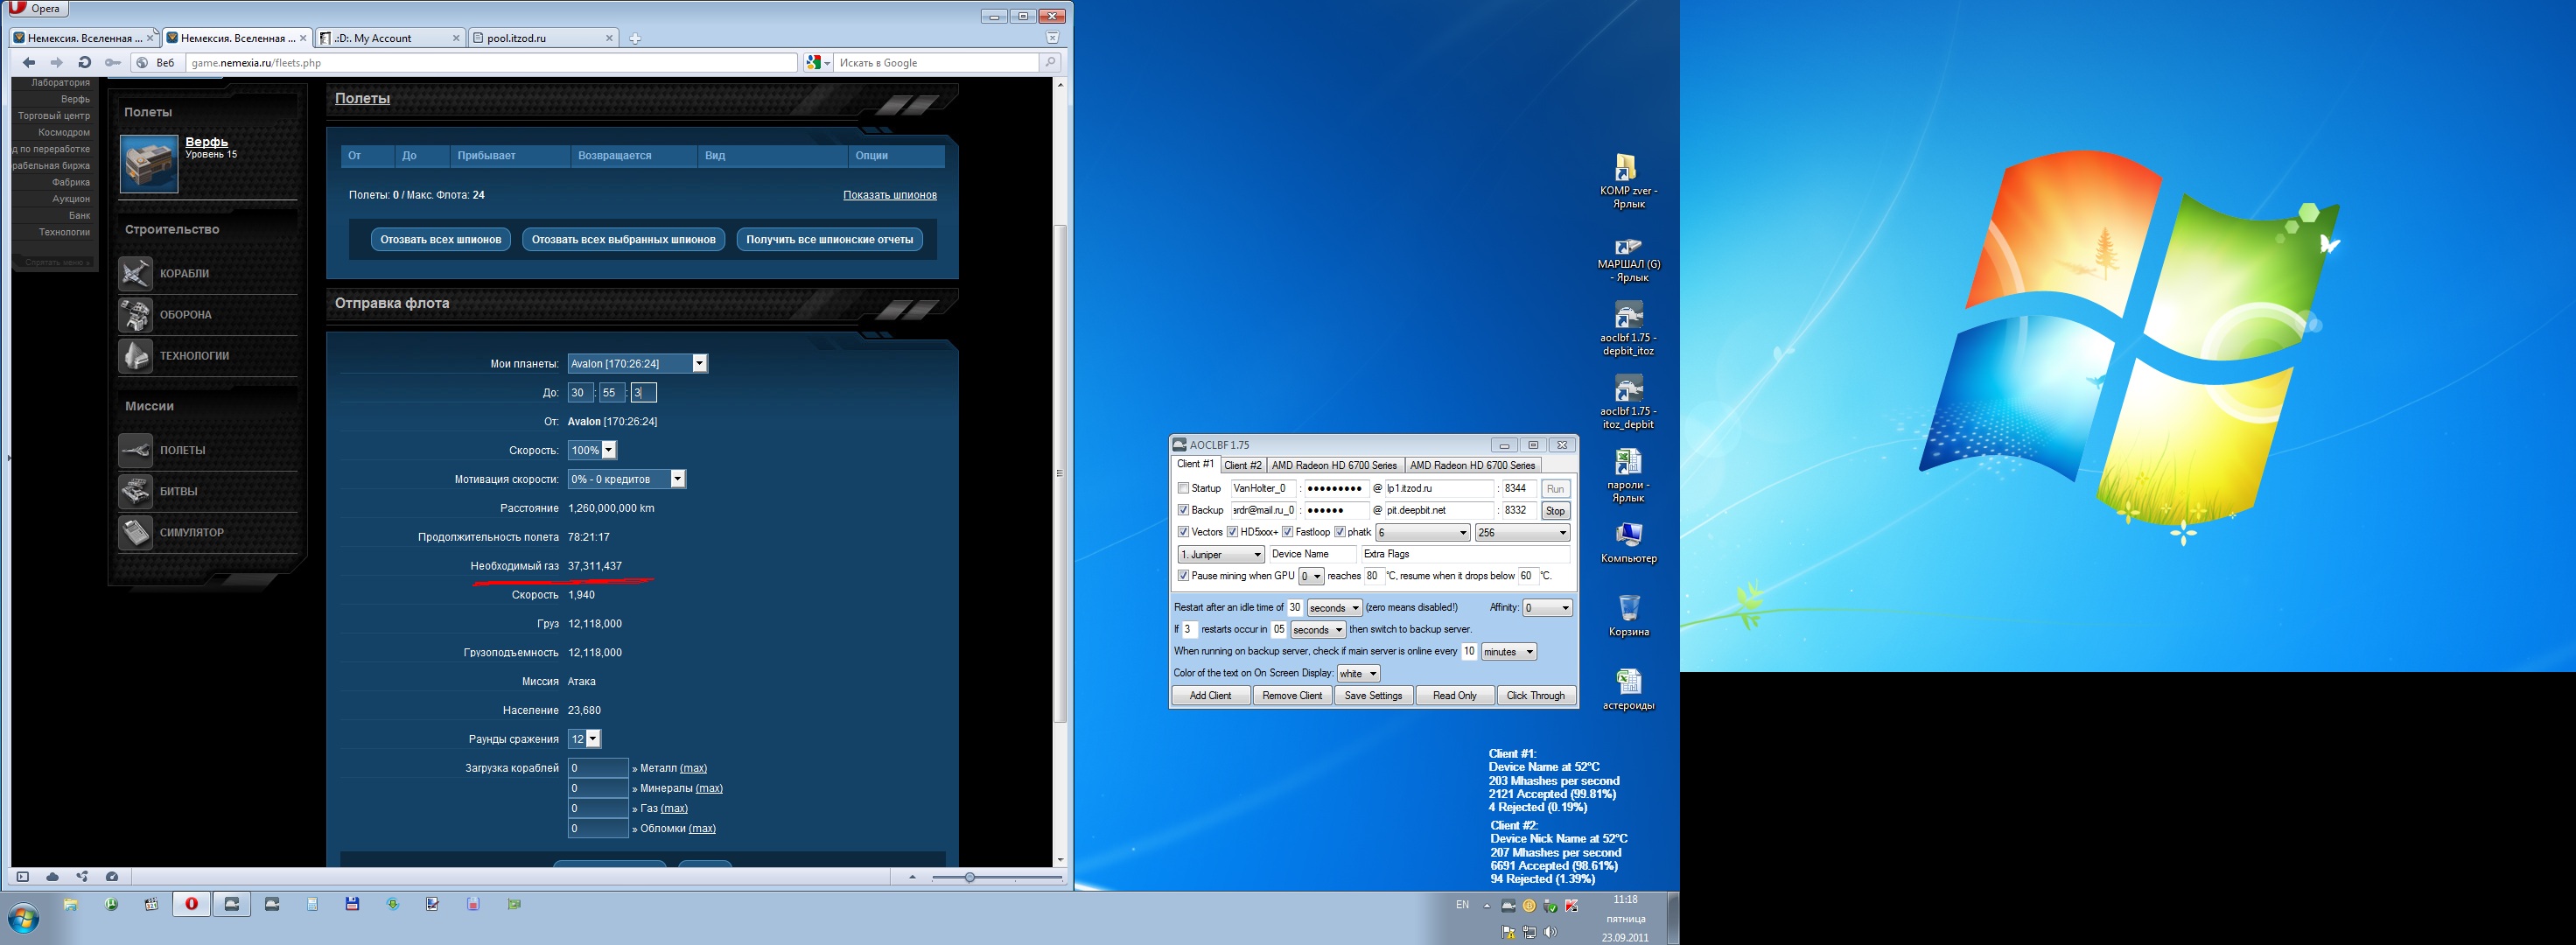Screen dimensions: 2576x945
Task: Open 1. Juniper device dropdown
Action: click(x=1221, y=554)
